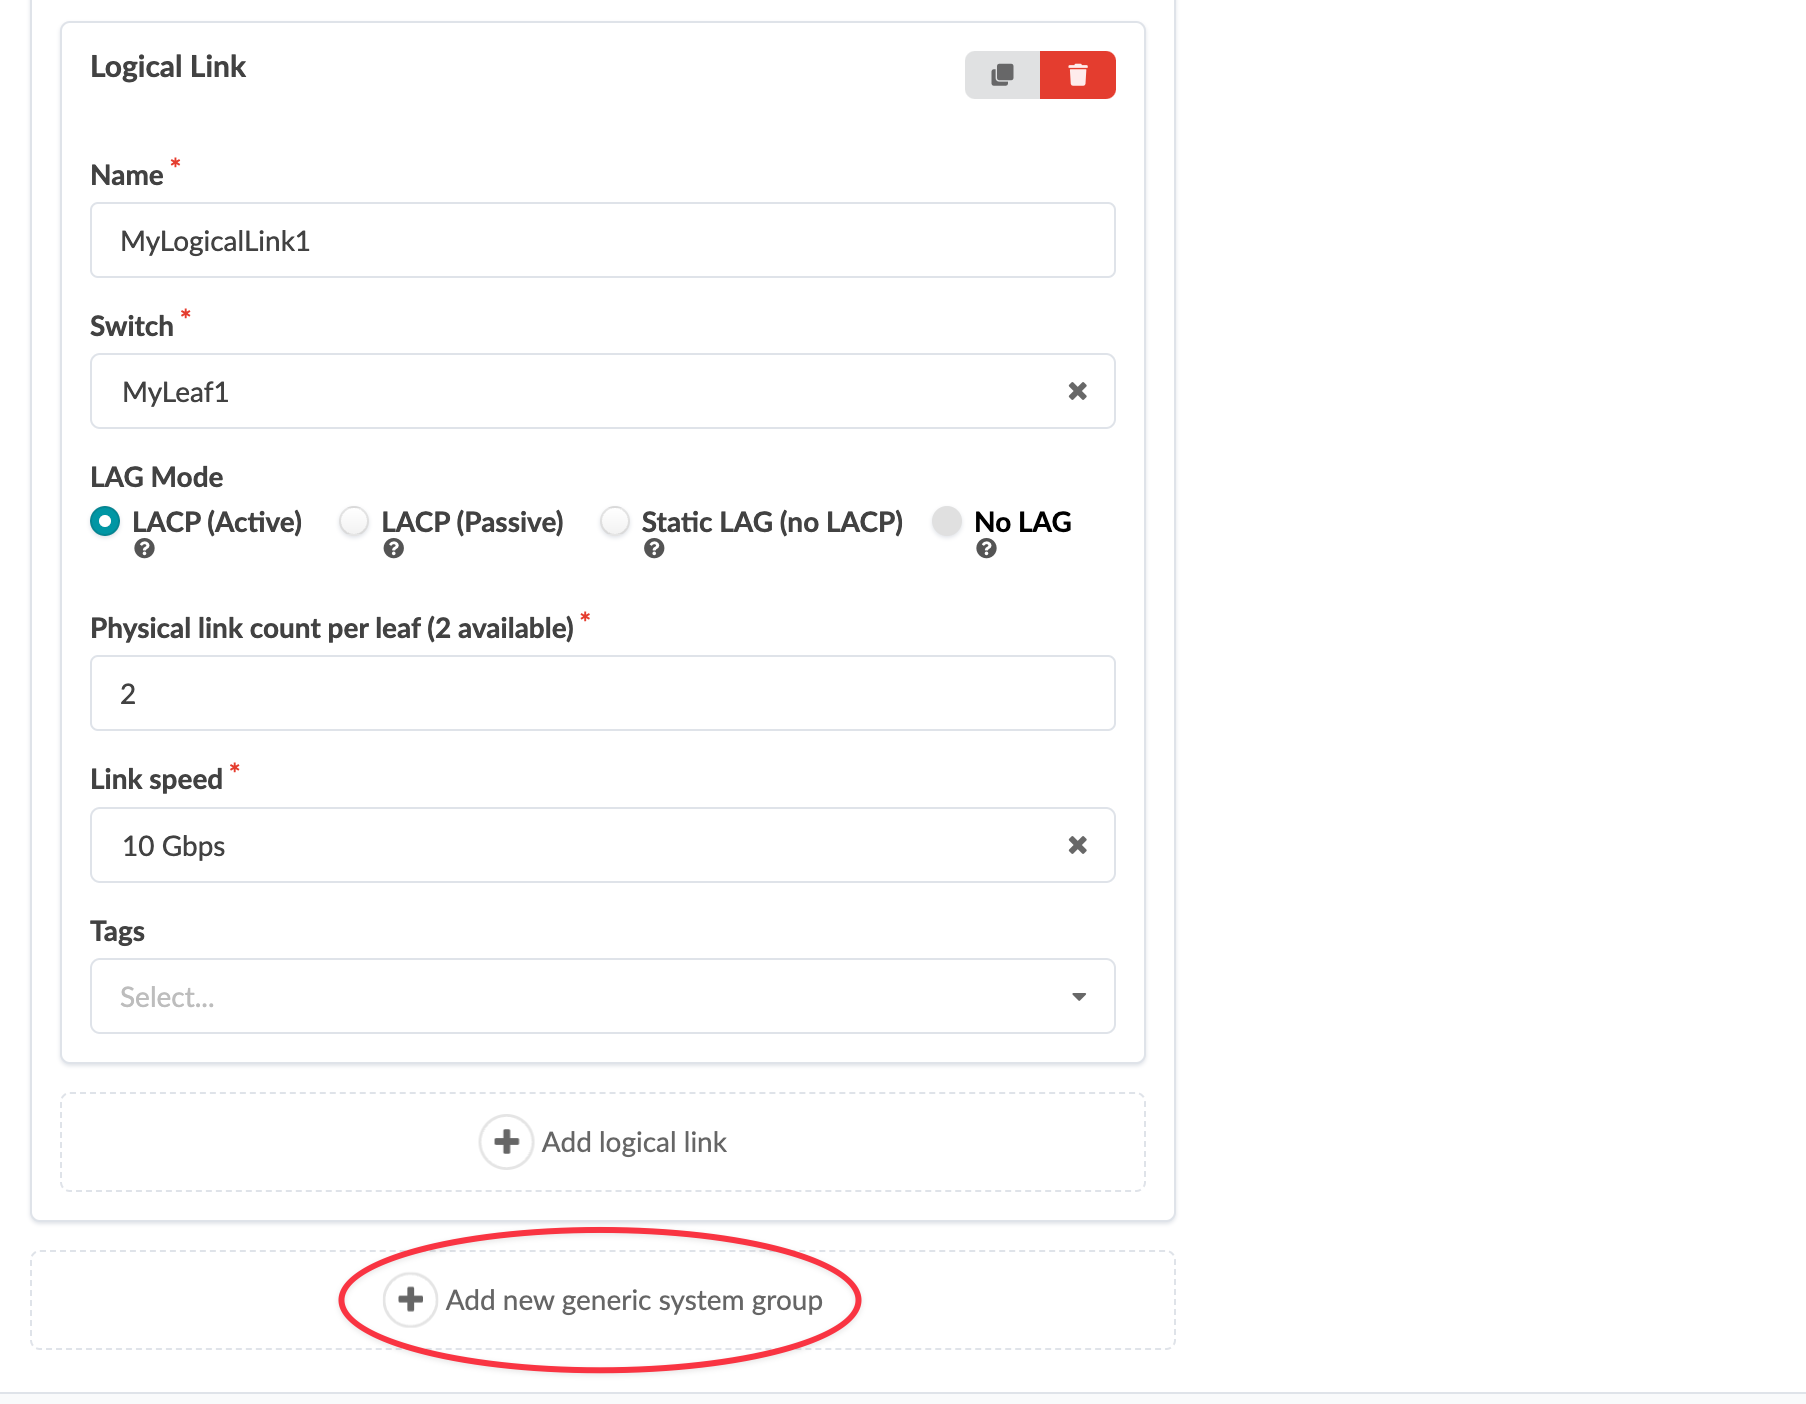Image resolution: width=1806 pixels, height=1404 pixels.
Task: Open help for LACP (Active)
Action: [145, 548]
